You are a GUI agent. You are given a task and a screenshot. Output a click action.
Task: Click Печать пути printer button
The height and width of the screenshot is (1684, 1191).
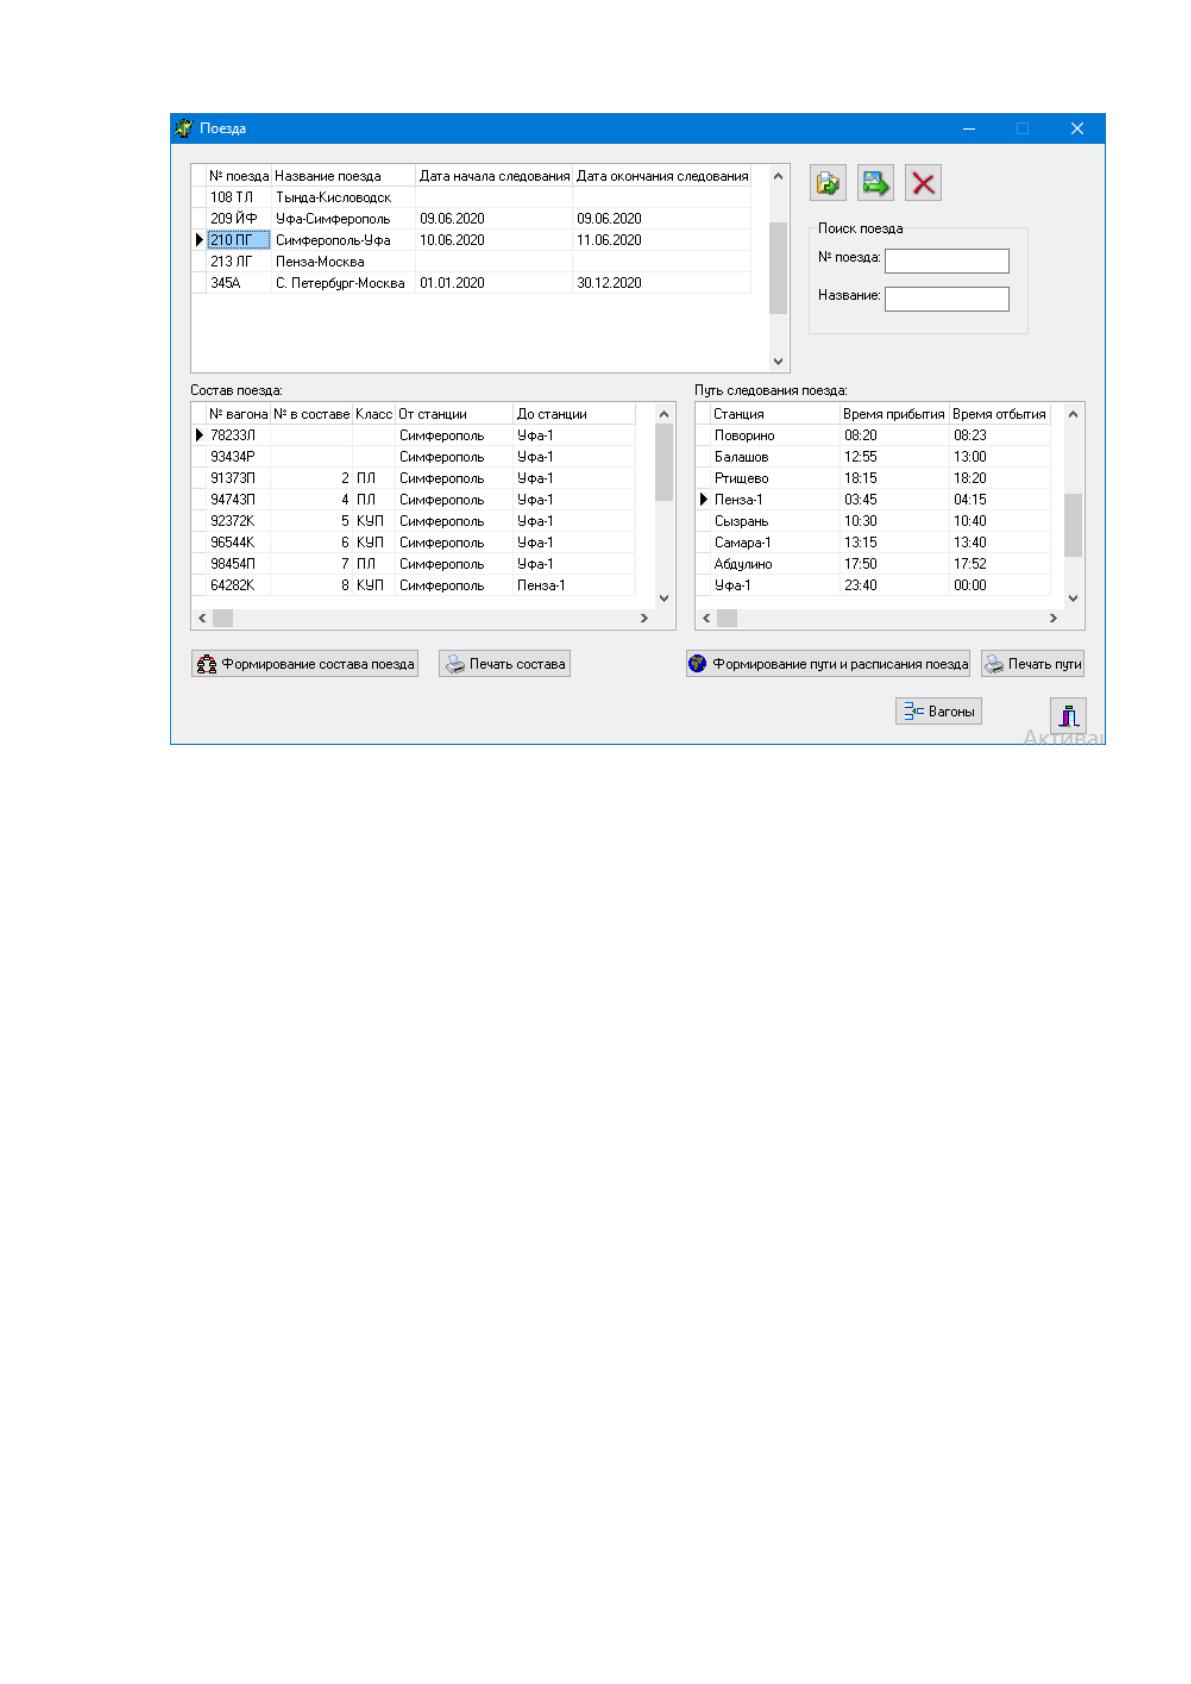[x=1033, y=664]
